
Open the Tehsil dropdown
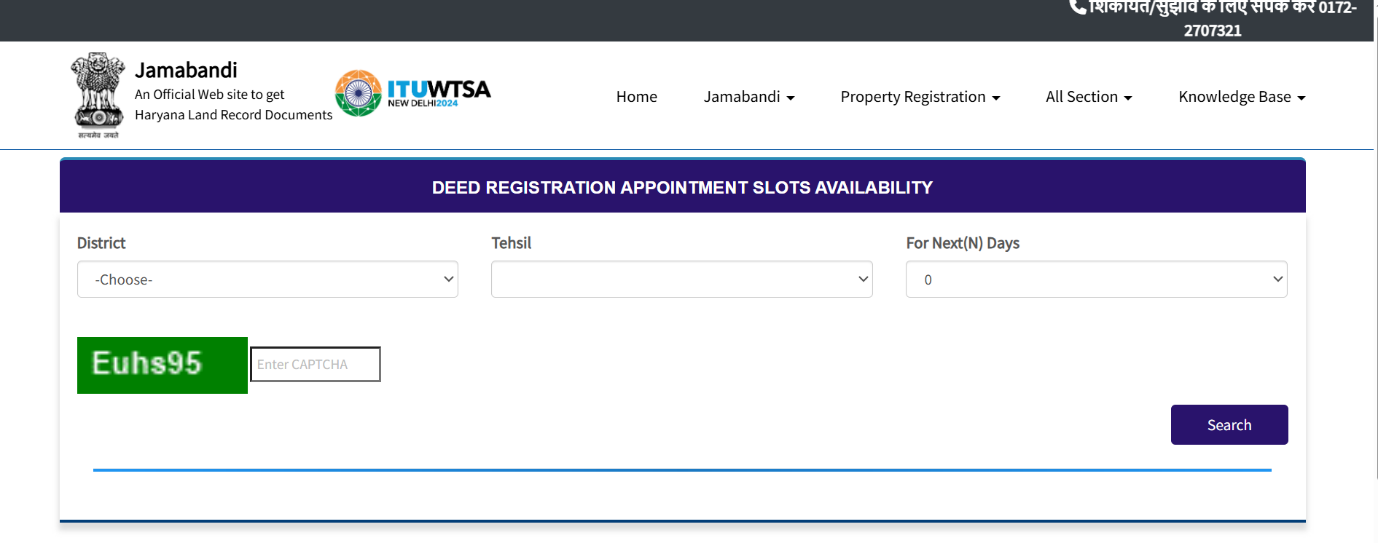[681, 280]
